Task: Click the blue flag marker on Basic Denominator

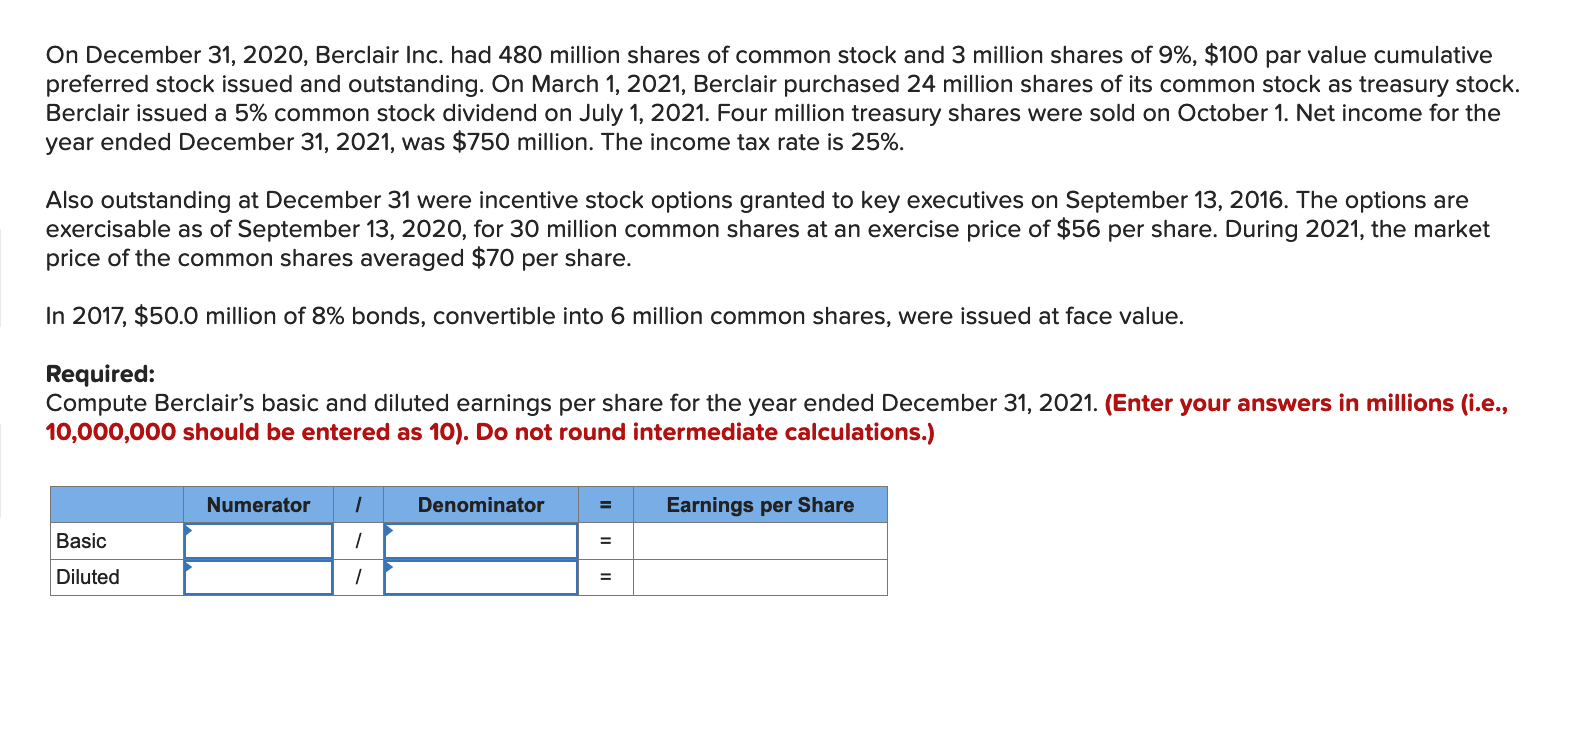Action: point(390,529)
